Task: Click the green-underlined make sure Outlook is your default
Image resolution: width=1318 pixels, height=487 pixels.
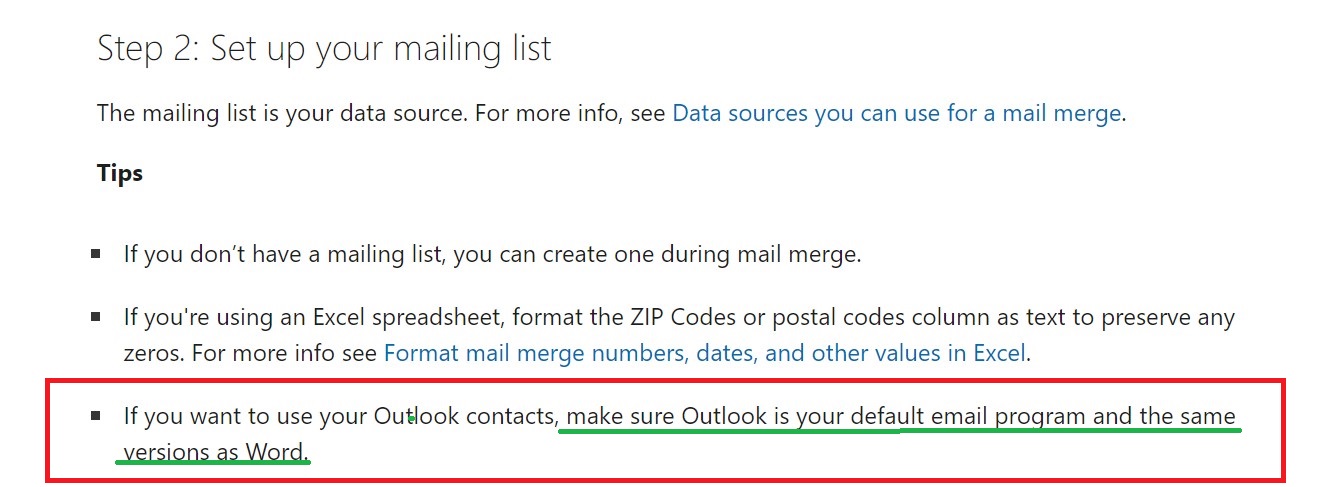Action: point(732,415)
